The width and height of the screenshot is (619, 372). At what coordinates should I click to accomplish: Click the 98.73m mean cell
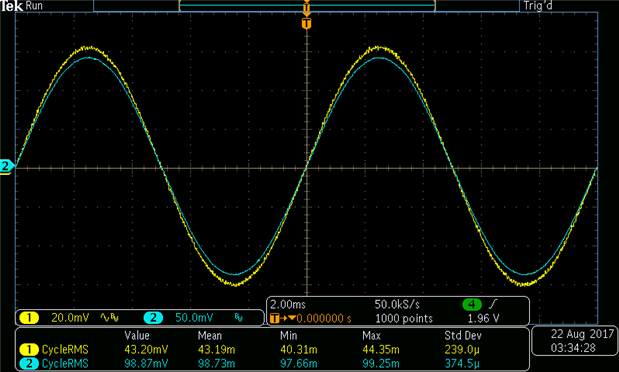pyautogui.click(x=216, y=364)
